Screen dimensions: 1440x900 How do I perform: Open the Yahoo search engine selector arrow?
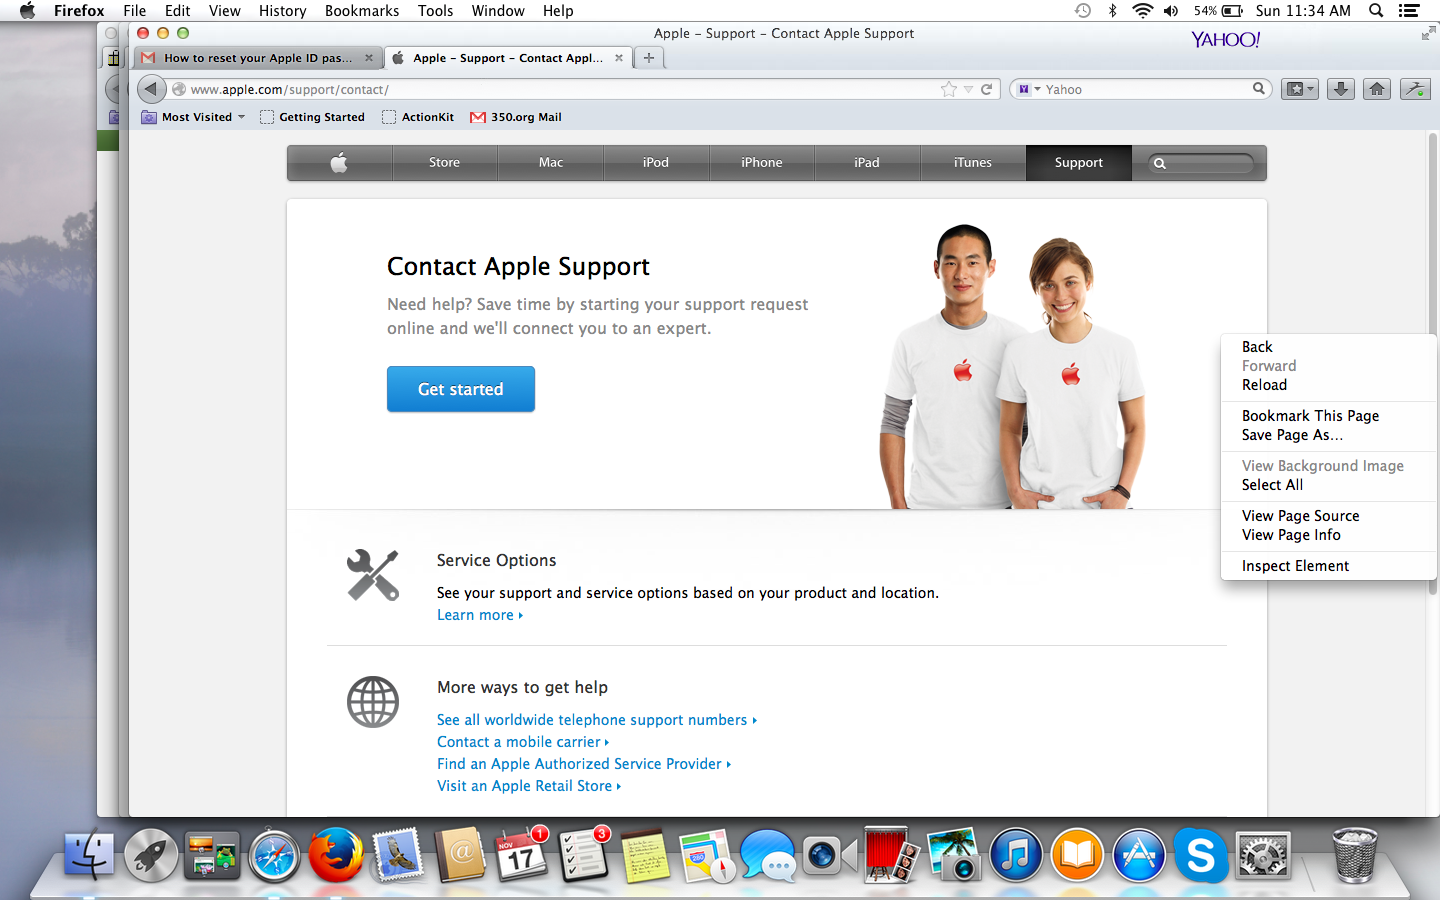1037,89
